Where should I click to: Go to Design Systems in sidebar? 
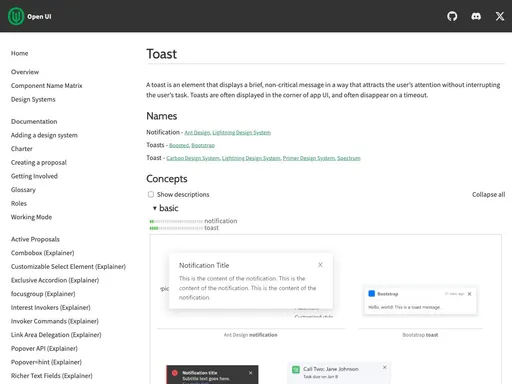point(33,99)
